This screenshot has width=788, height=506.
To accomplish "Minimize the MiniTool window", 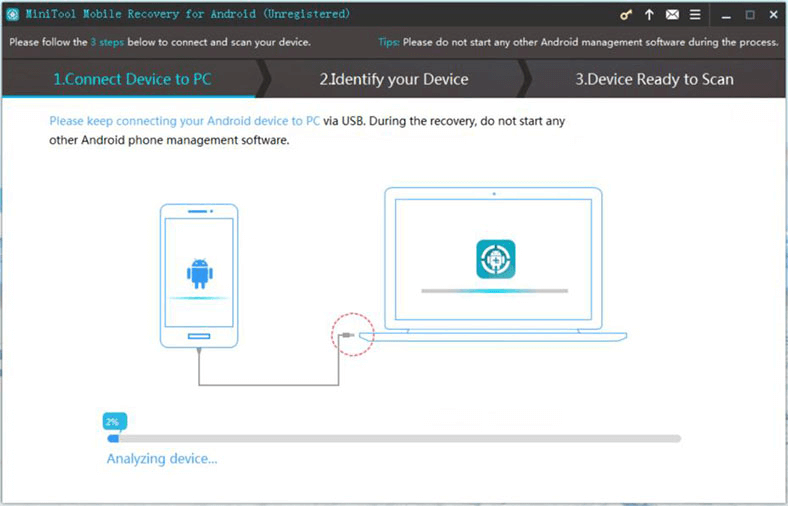I will [x=726, y=16].
